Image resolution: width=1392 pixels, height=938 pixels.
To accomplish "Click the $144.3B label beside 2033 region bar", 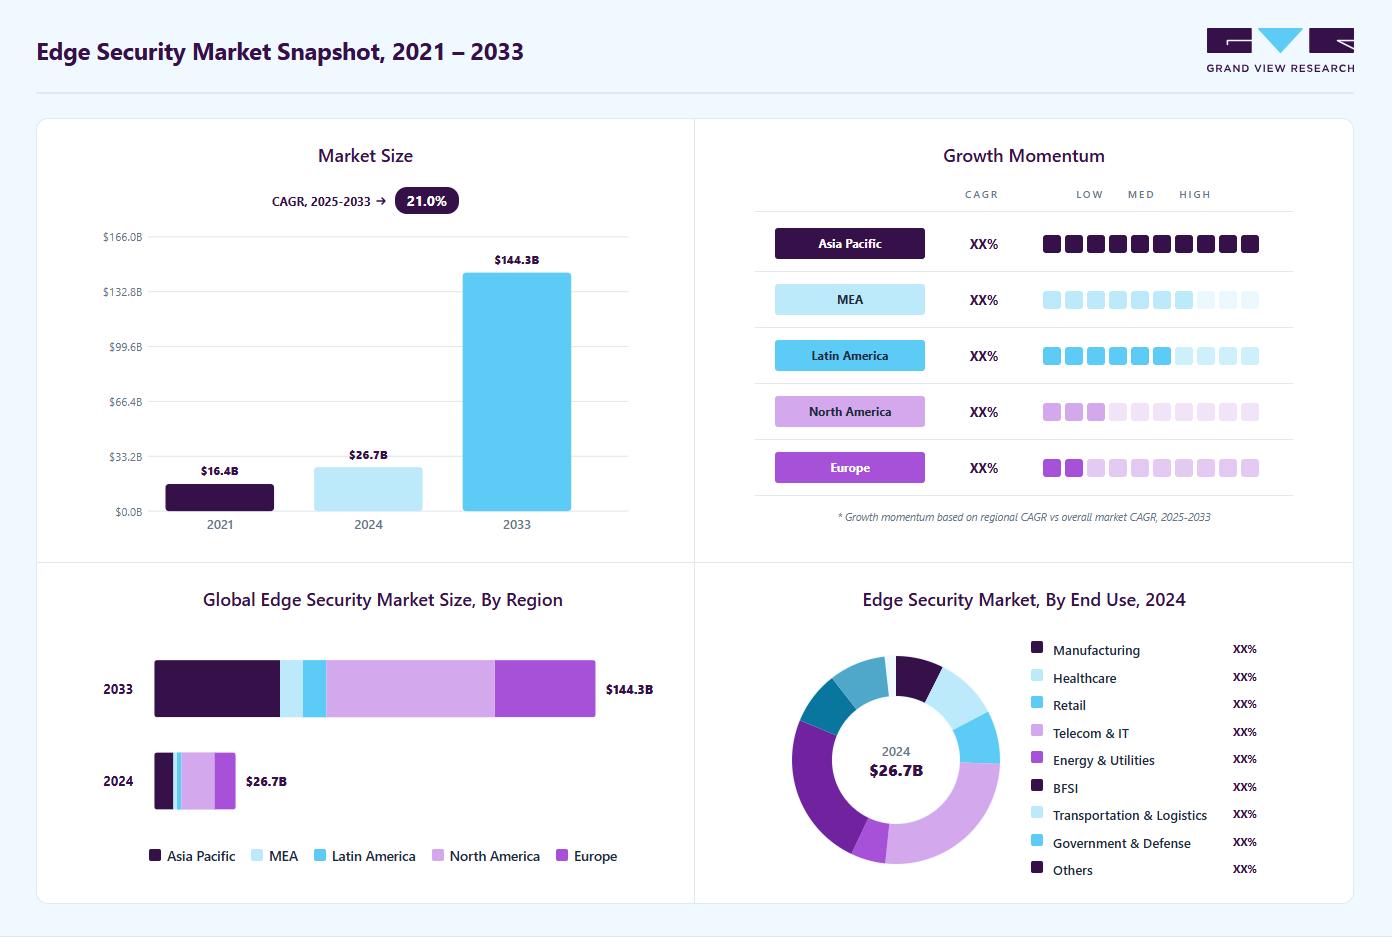I will pyautogui.click(x=629, y=690).
